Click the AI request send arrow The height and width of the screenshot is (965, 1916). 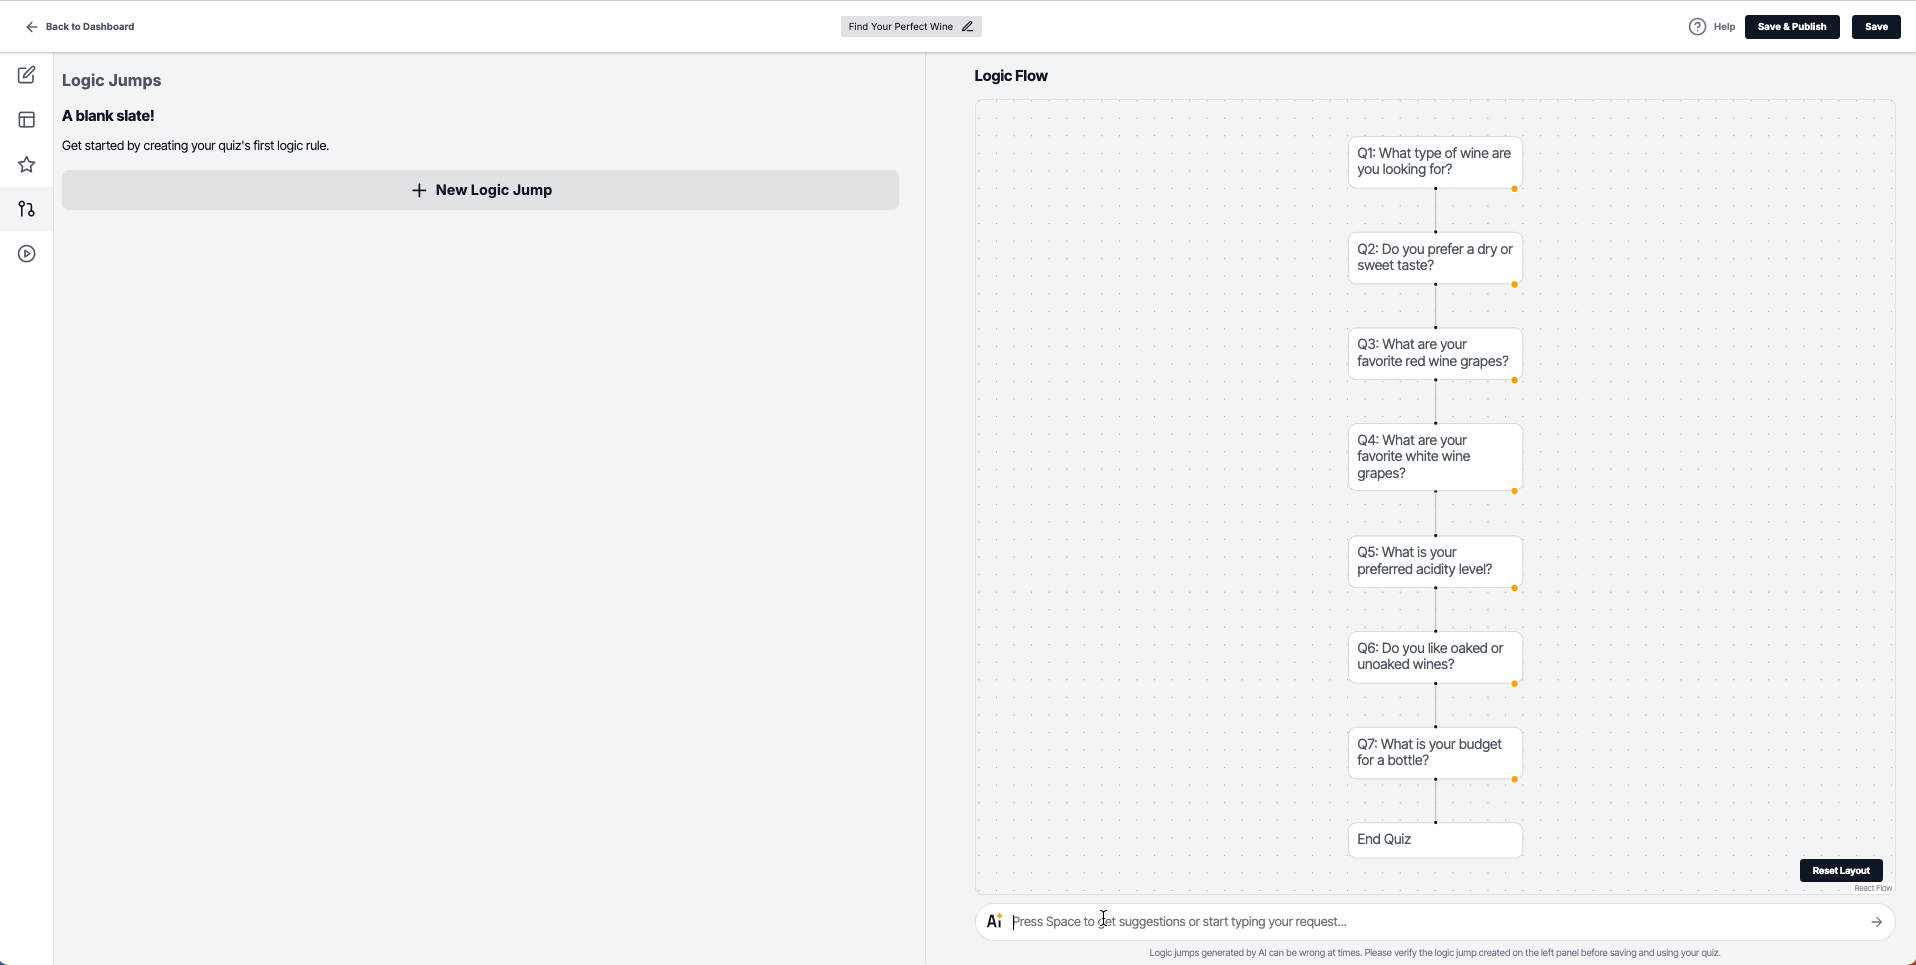(1876, 922)
